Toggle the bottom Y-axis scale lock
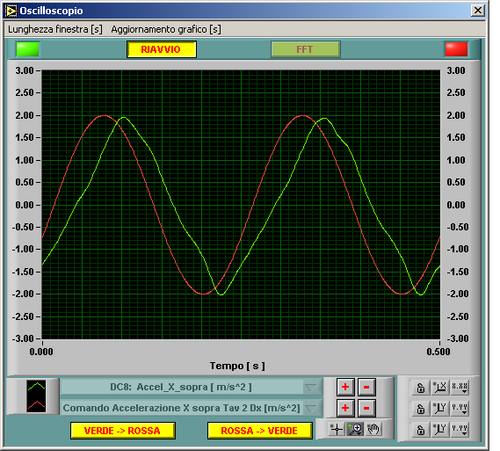 coord(420,430)
